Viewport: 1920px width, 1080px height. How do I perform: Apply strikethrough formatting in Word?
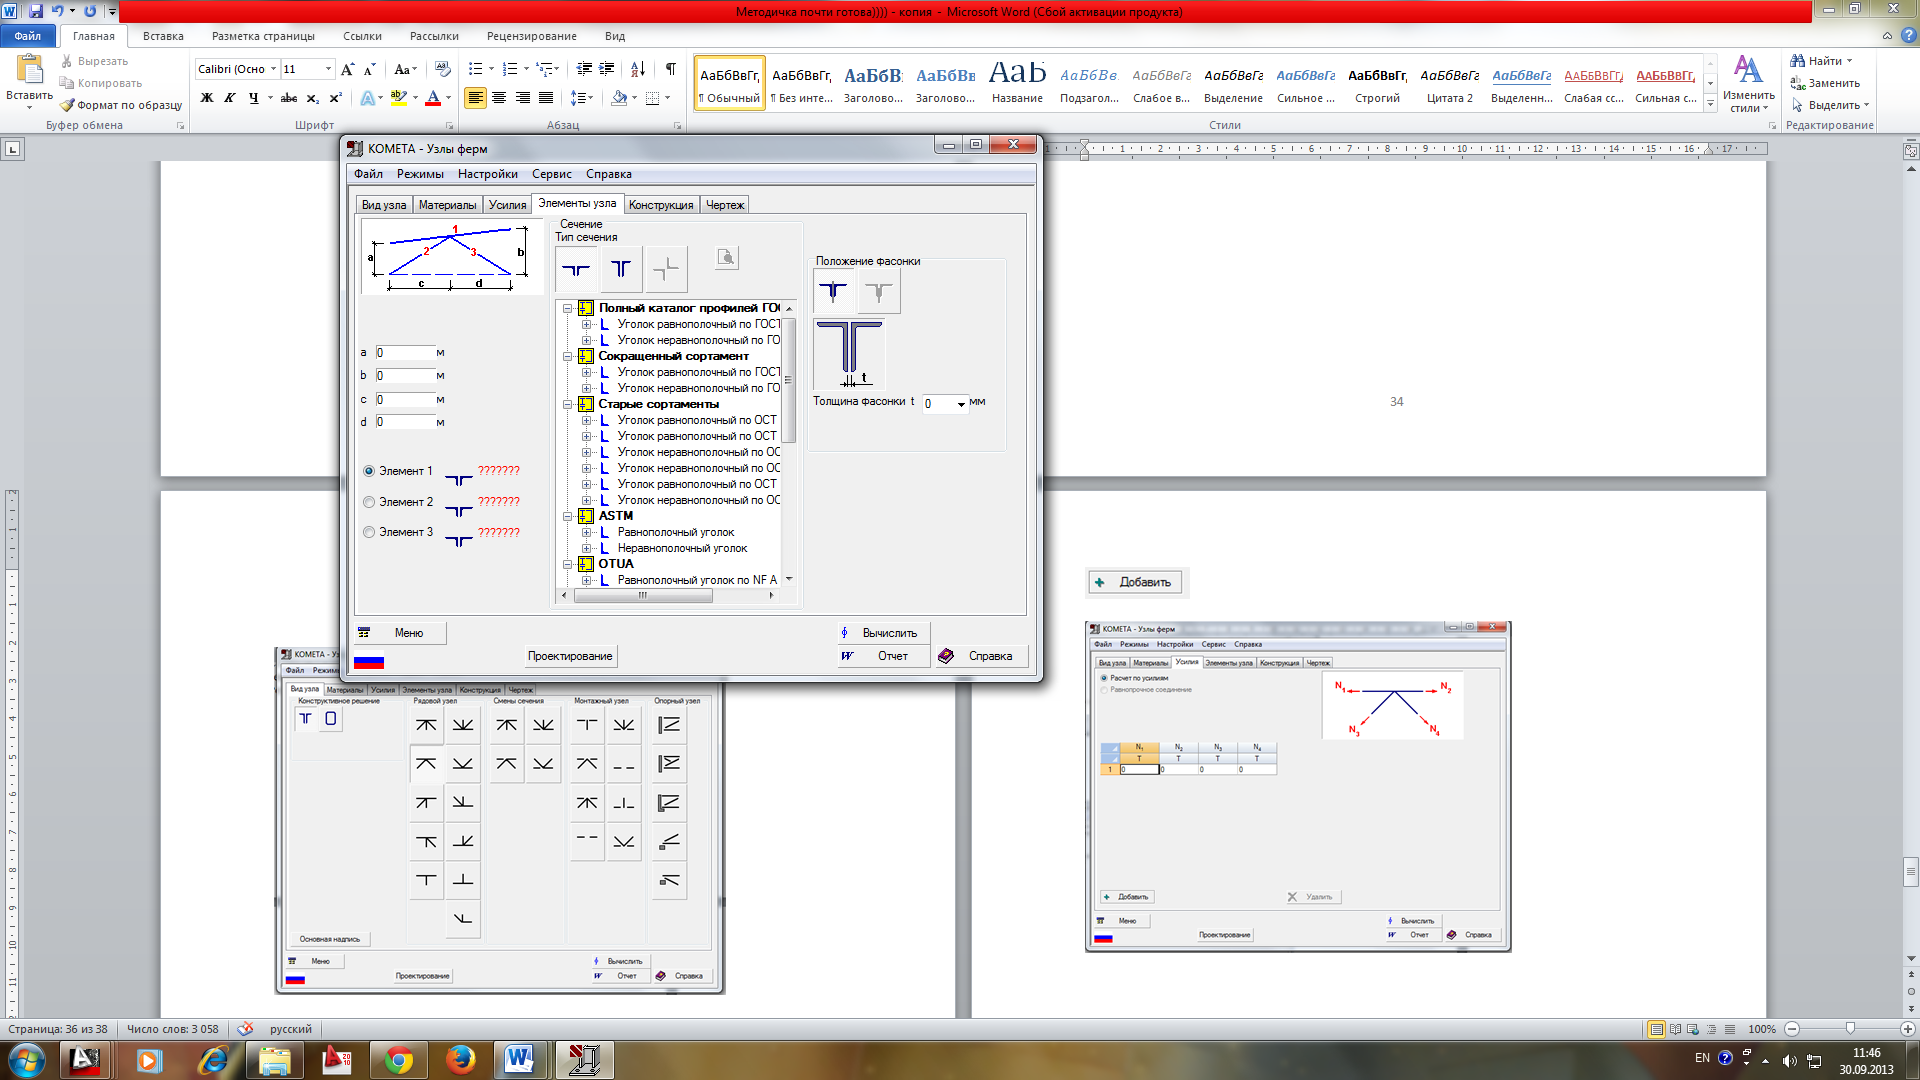point(289,98)
